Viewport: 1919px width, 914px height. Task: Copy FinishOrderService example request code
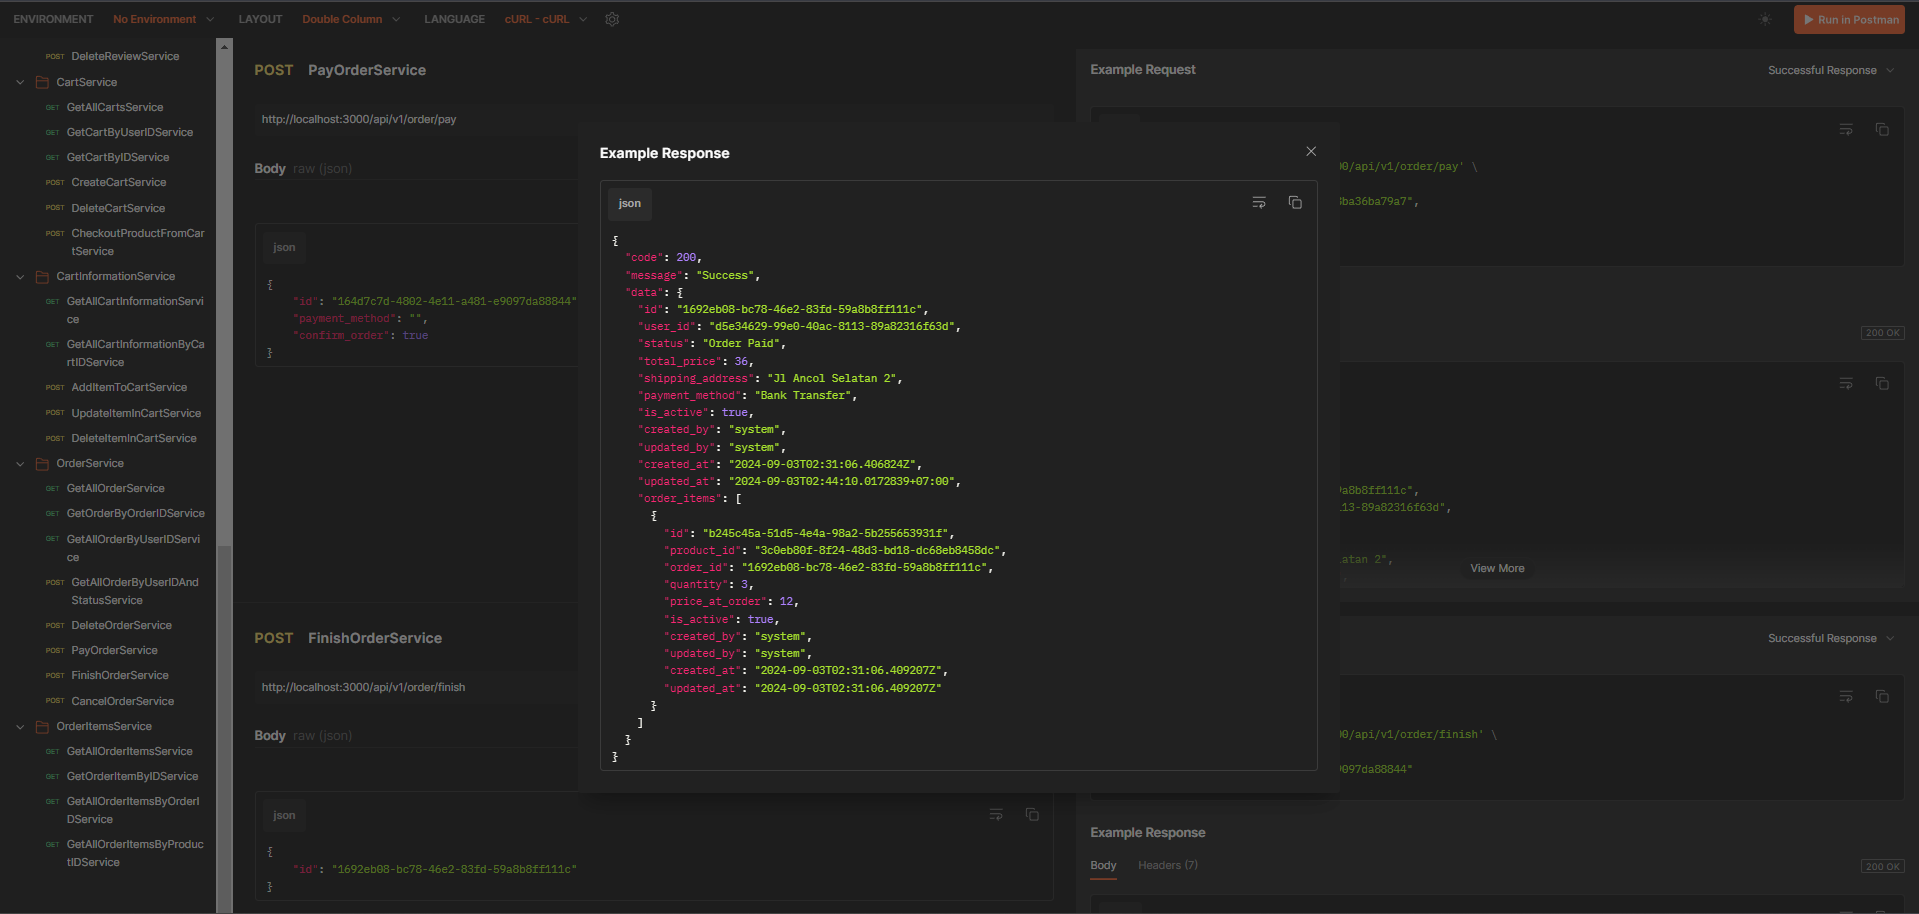pos(1882,697)
